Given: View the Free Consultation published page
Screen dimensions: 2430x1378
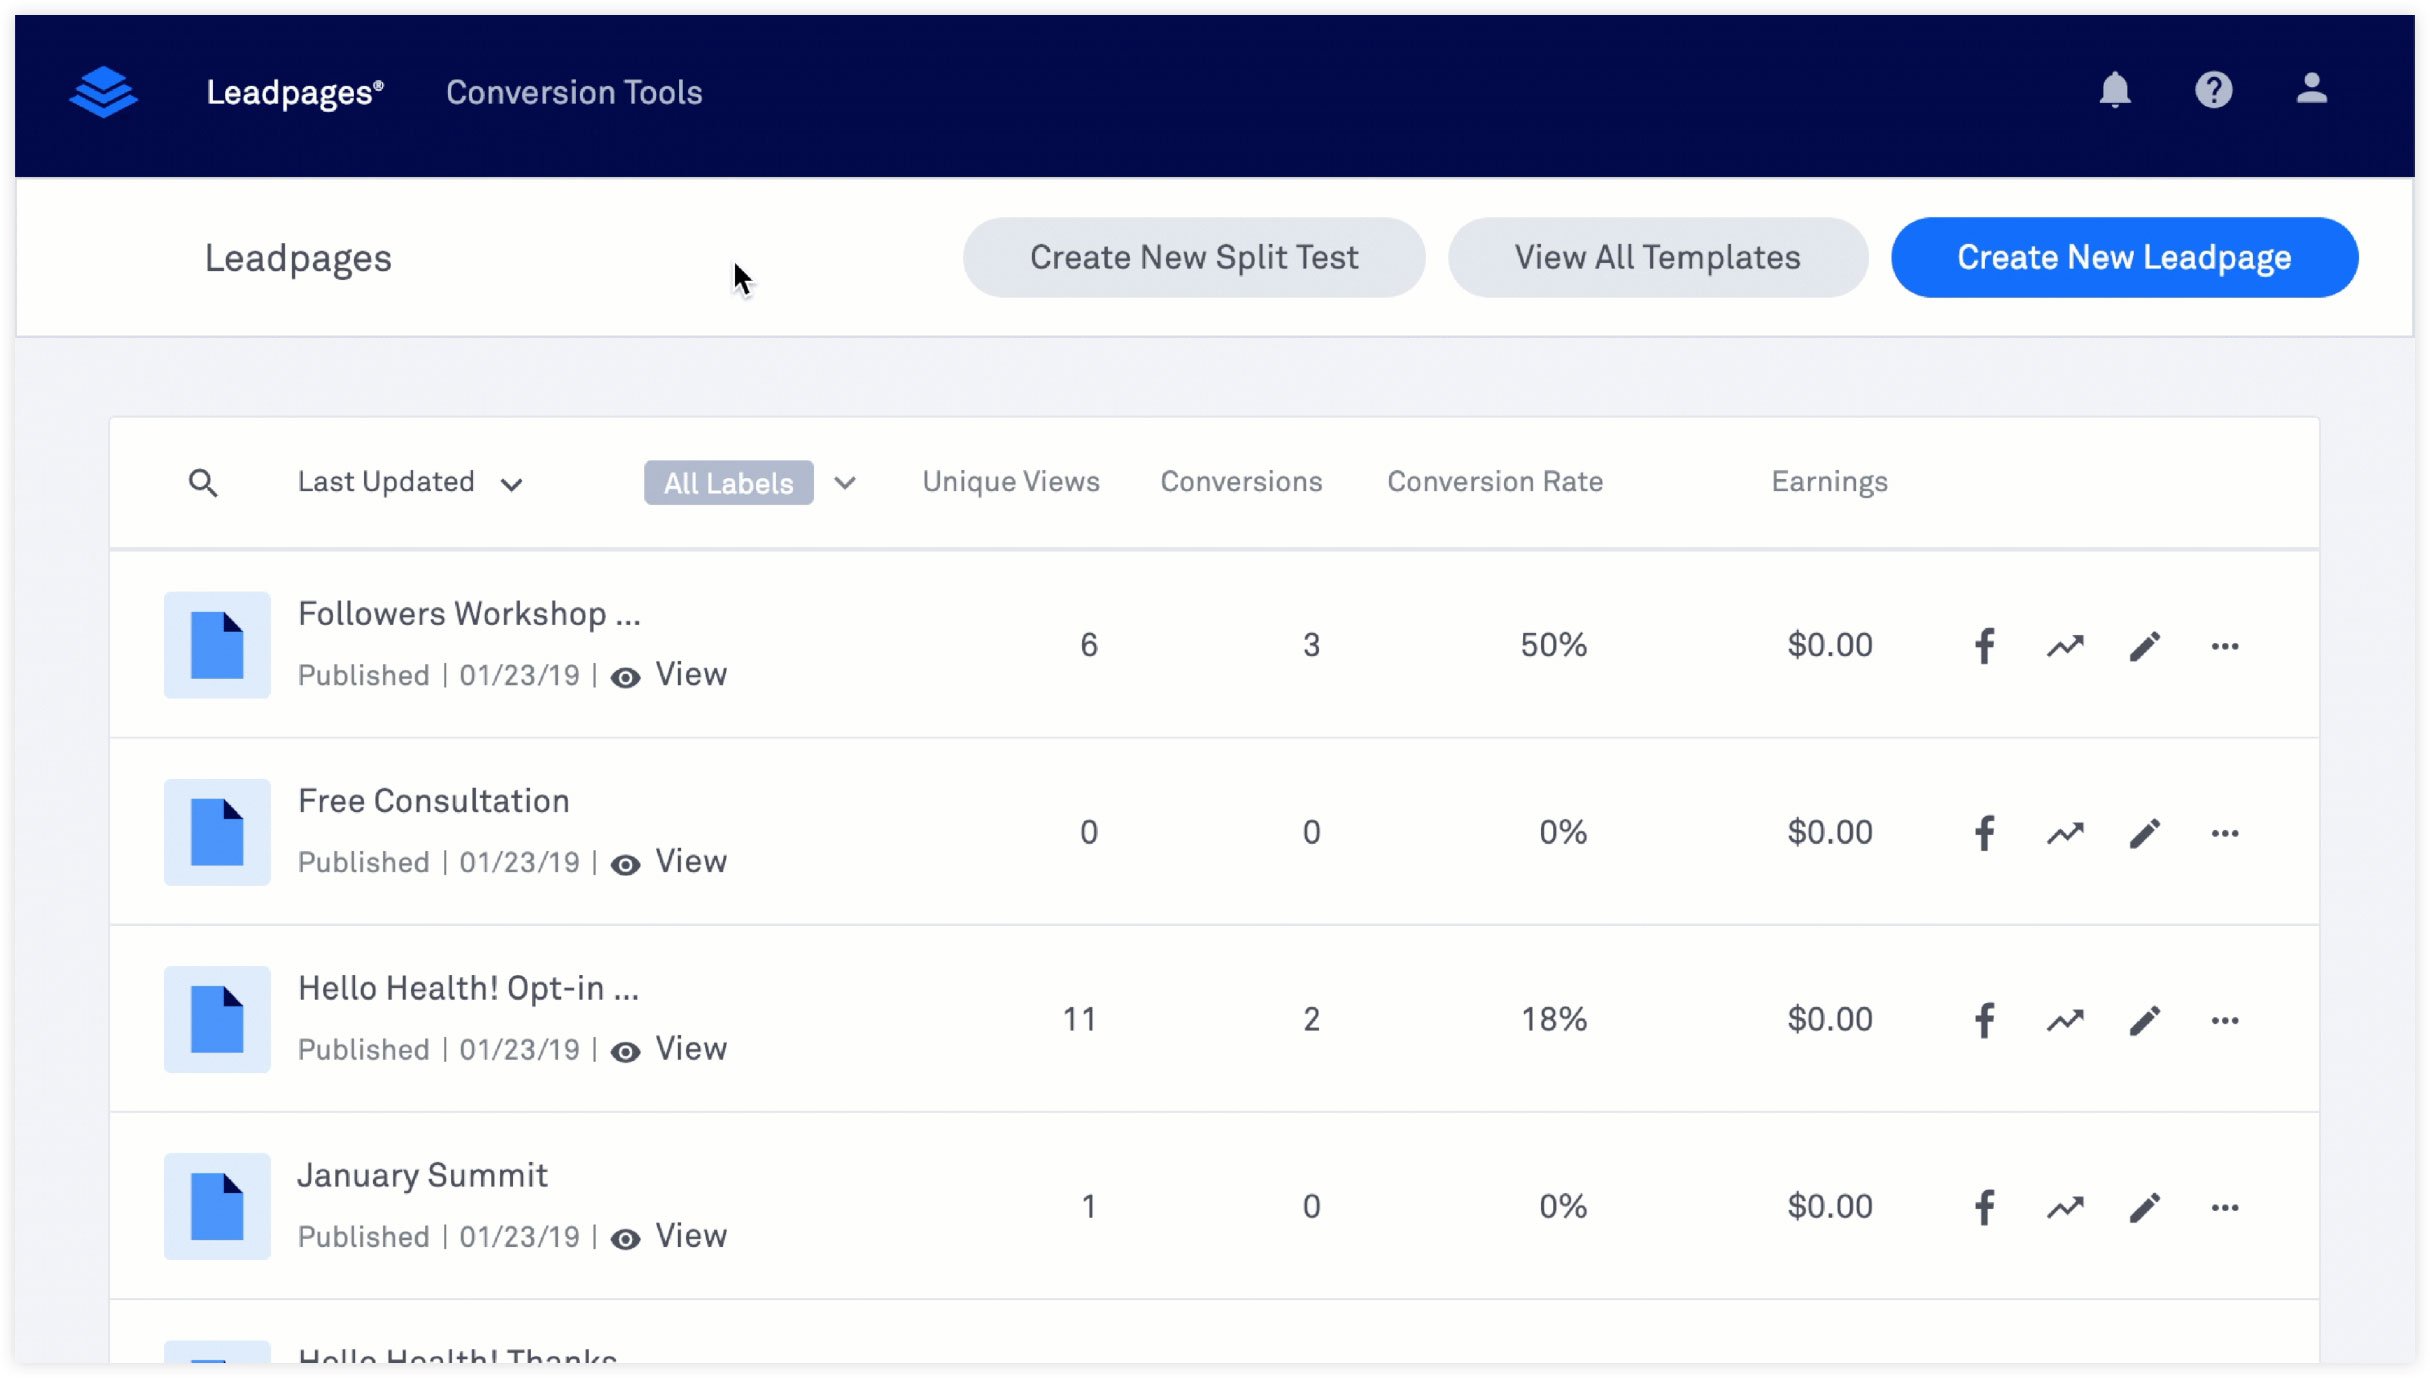Looking at the screenshot, I should coord(669,862).
